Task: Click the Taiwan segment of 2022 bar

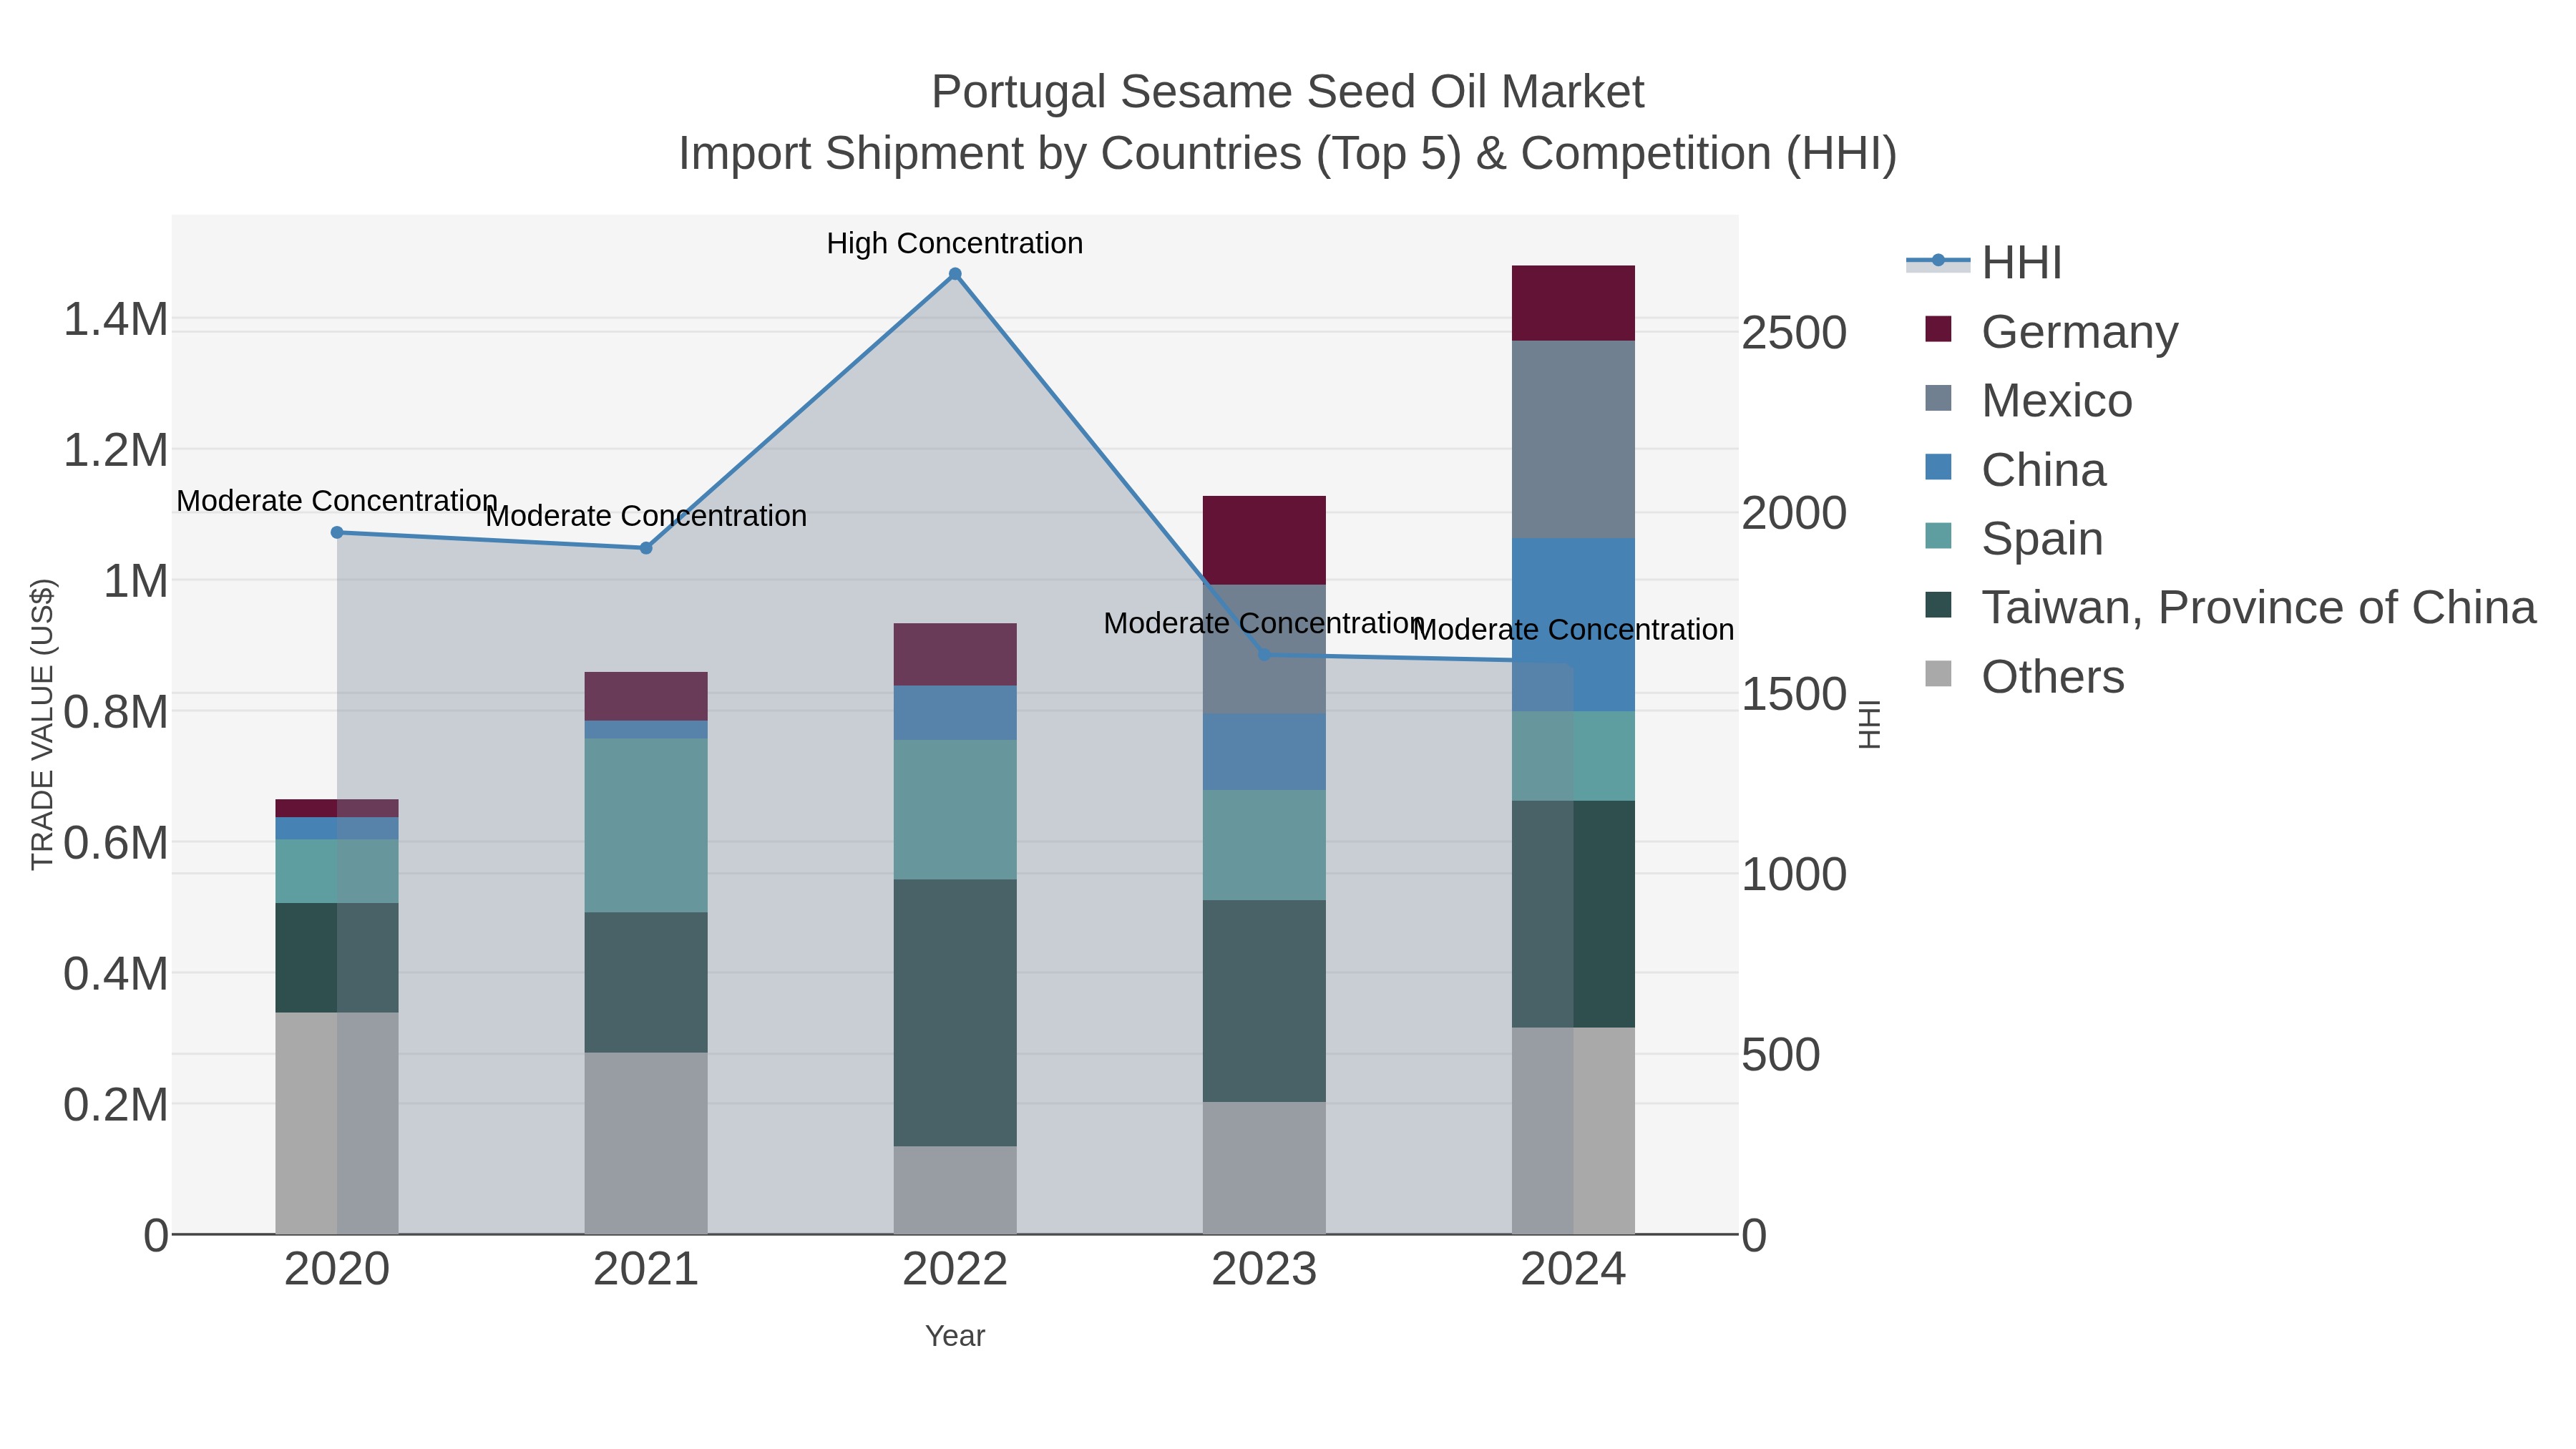Action: [x=955, y=1013]
